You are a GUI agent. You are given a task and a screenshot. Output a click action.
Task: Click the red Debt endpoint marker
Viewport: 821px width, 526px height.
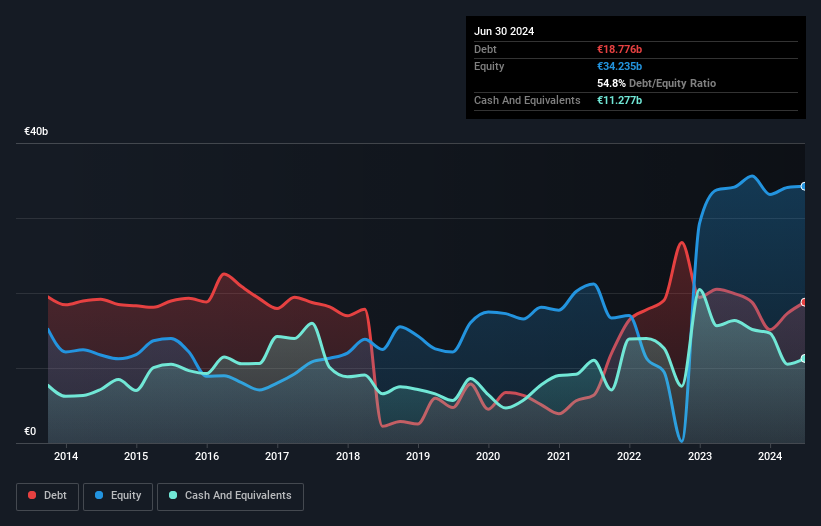tap(804, 303)
